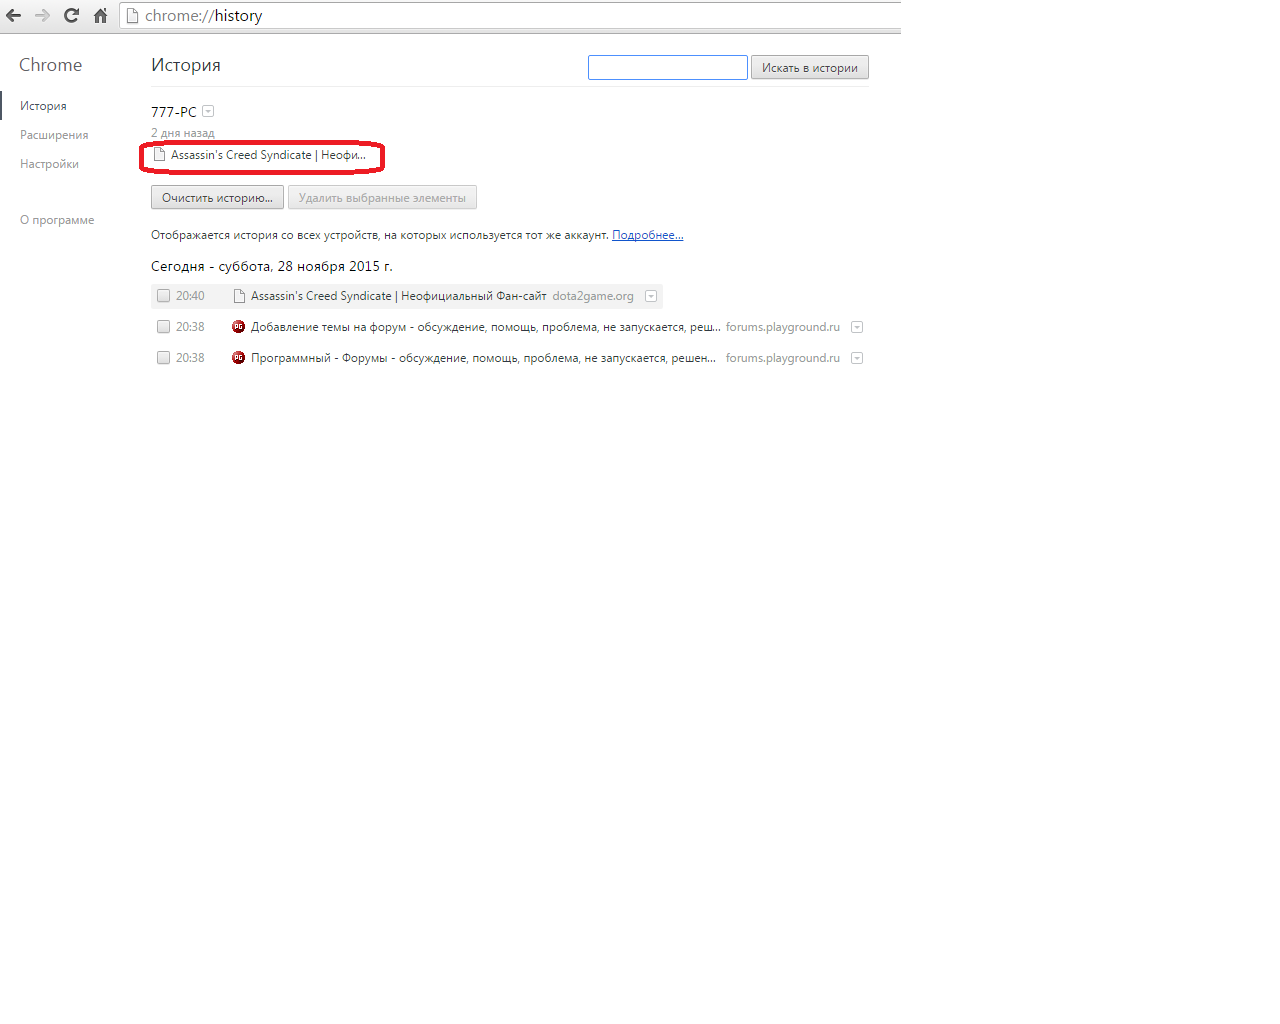Check the box for 'Программный - Форумы' entry
1280x1024 pixels.
coord(163,358)
